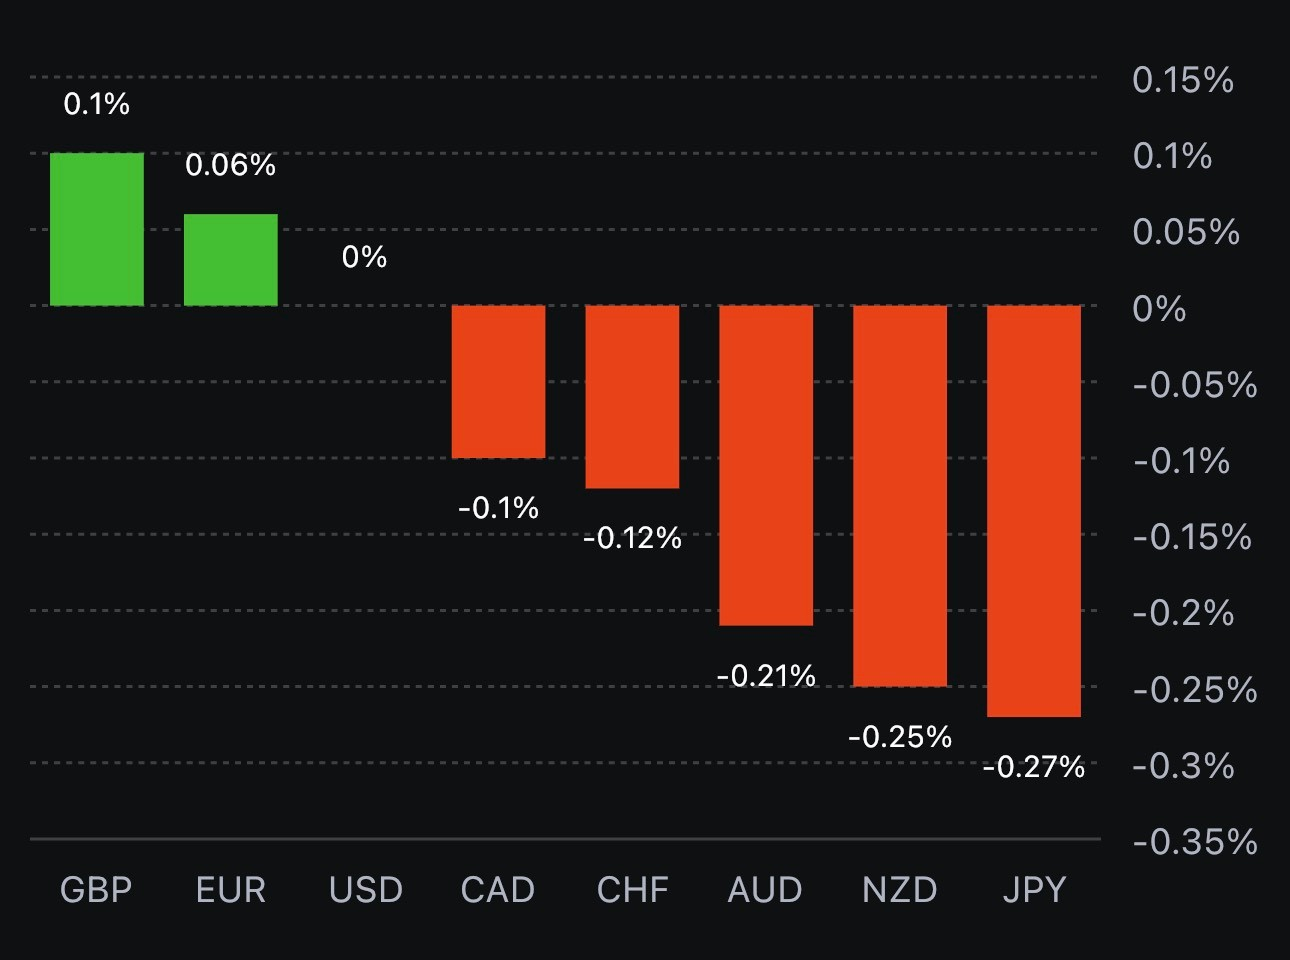Click the green GBP bar
Image resolution: width=1290 pixels, height=960 pixels.
97,229
